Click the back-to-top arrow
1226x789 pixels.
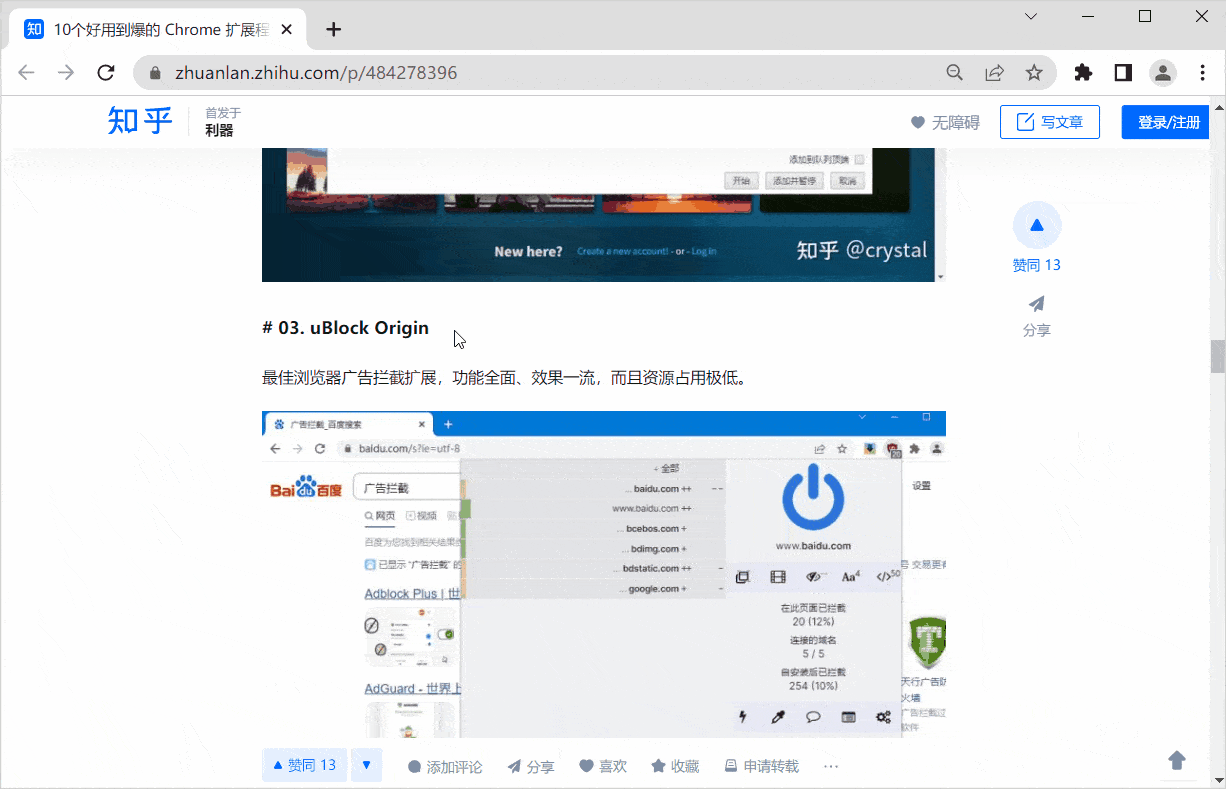1177,761
